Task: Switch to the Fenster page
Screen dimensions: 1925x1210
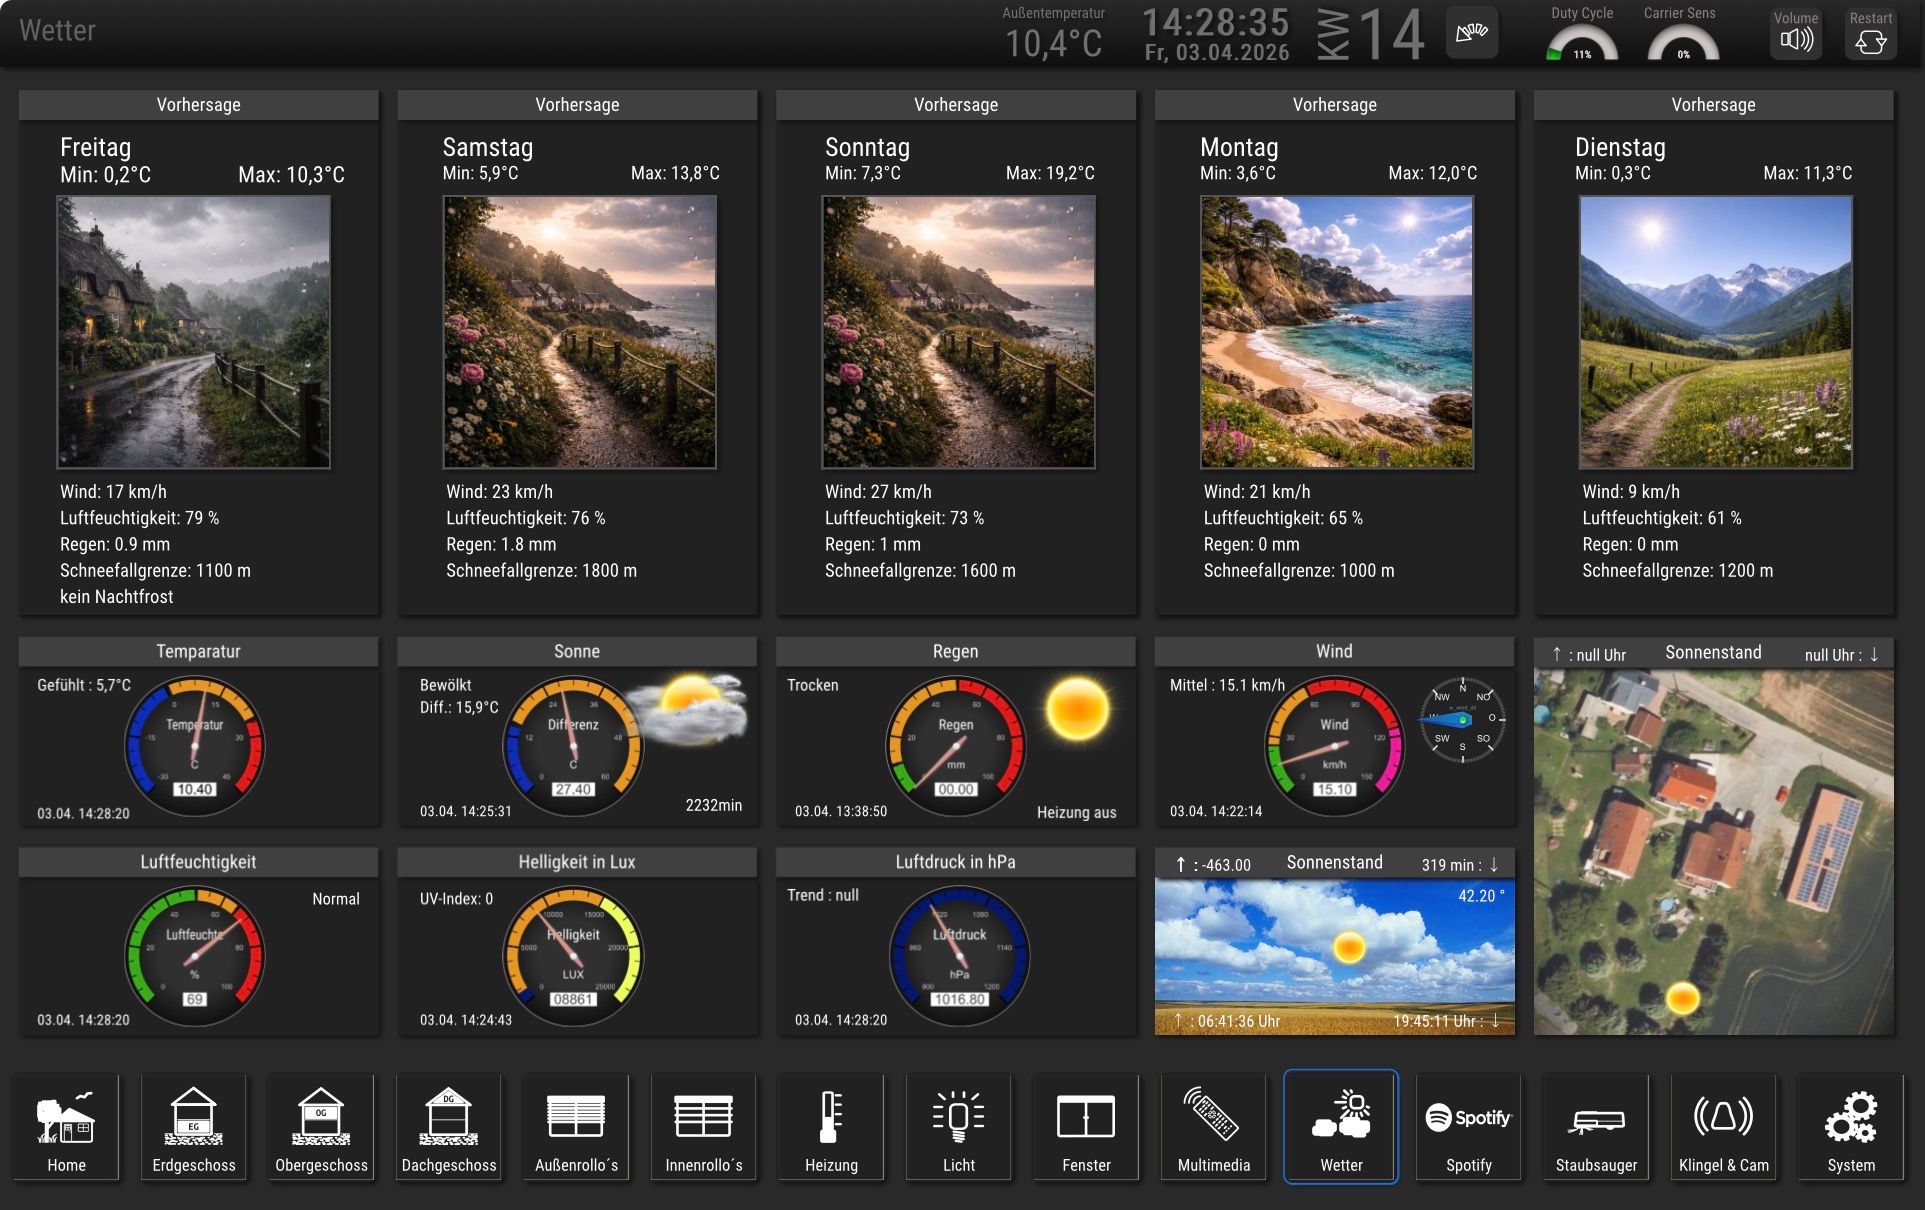Action: pyautogui.click(x=1086, y=1127)
